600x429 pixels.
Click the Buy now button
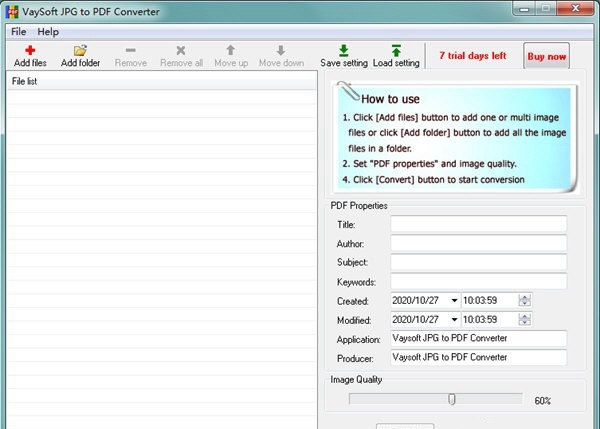(x=546, y=56)
